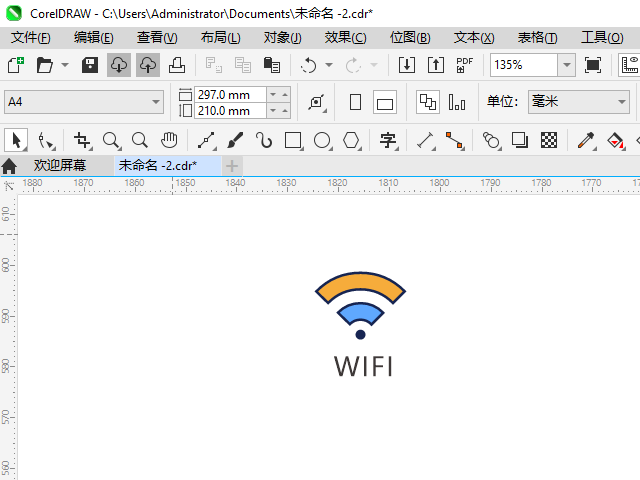Open the undo history dropdown arrow
The image size is (640, 480).
click(329, 65)
